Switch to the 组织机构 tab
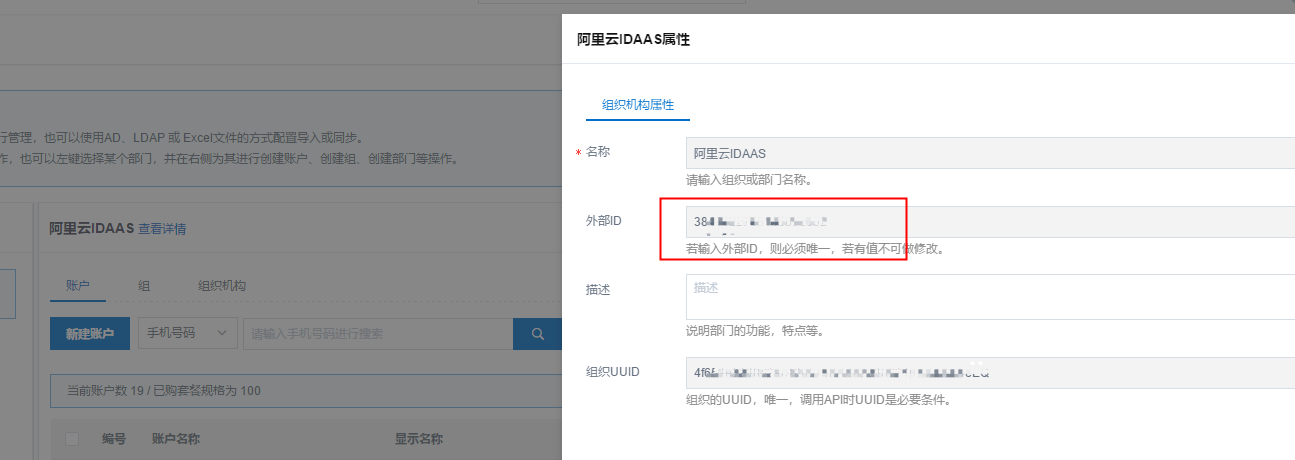The image size is (1295, 460). (x=222, y=286)
